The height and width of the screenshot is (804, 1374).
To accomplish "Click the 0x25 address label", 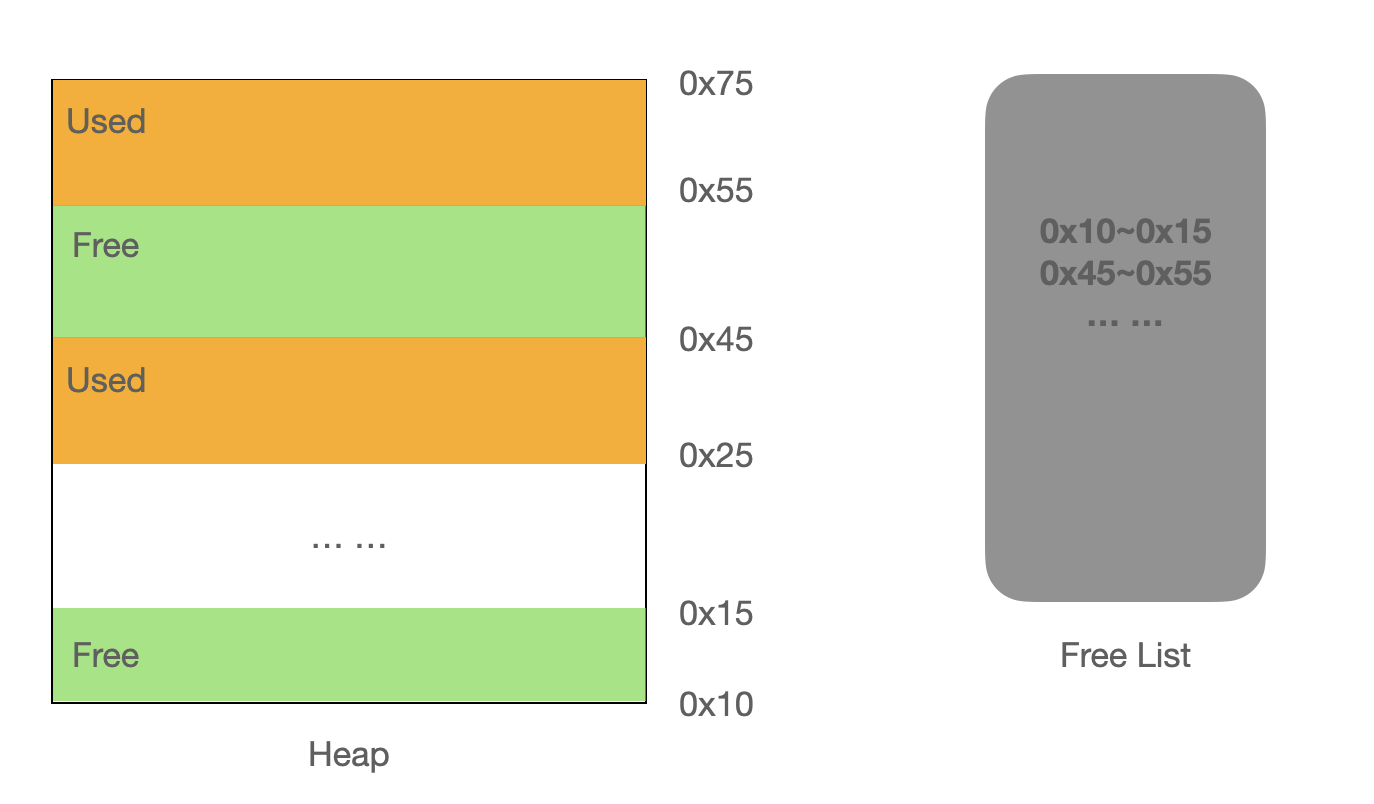I will pos(716,456).
